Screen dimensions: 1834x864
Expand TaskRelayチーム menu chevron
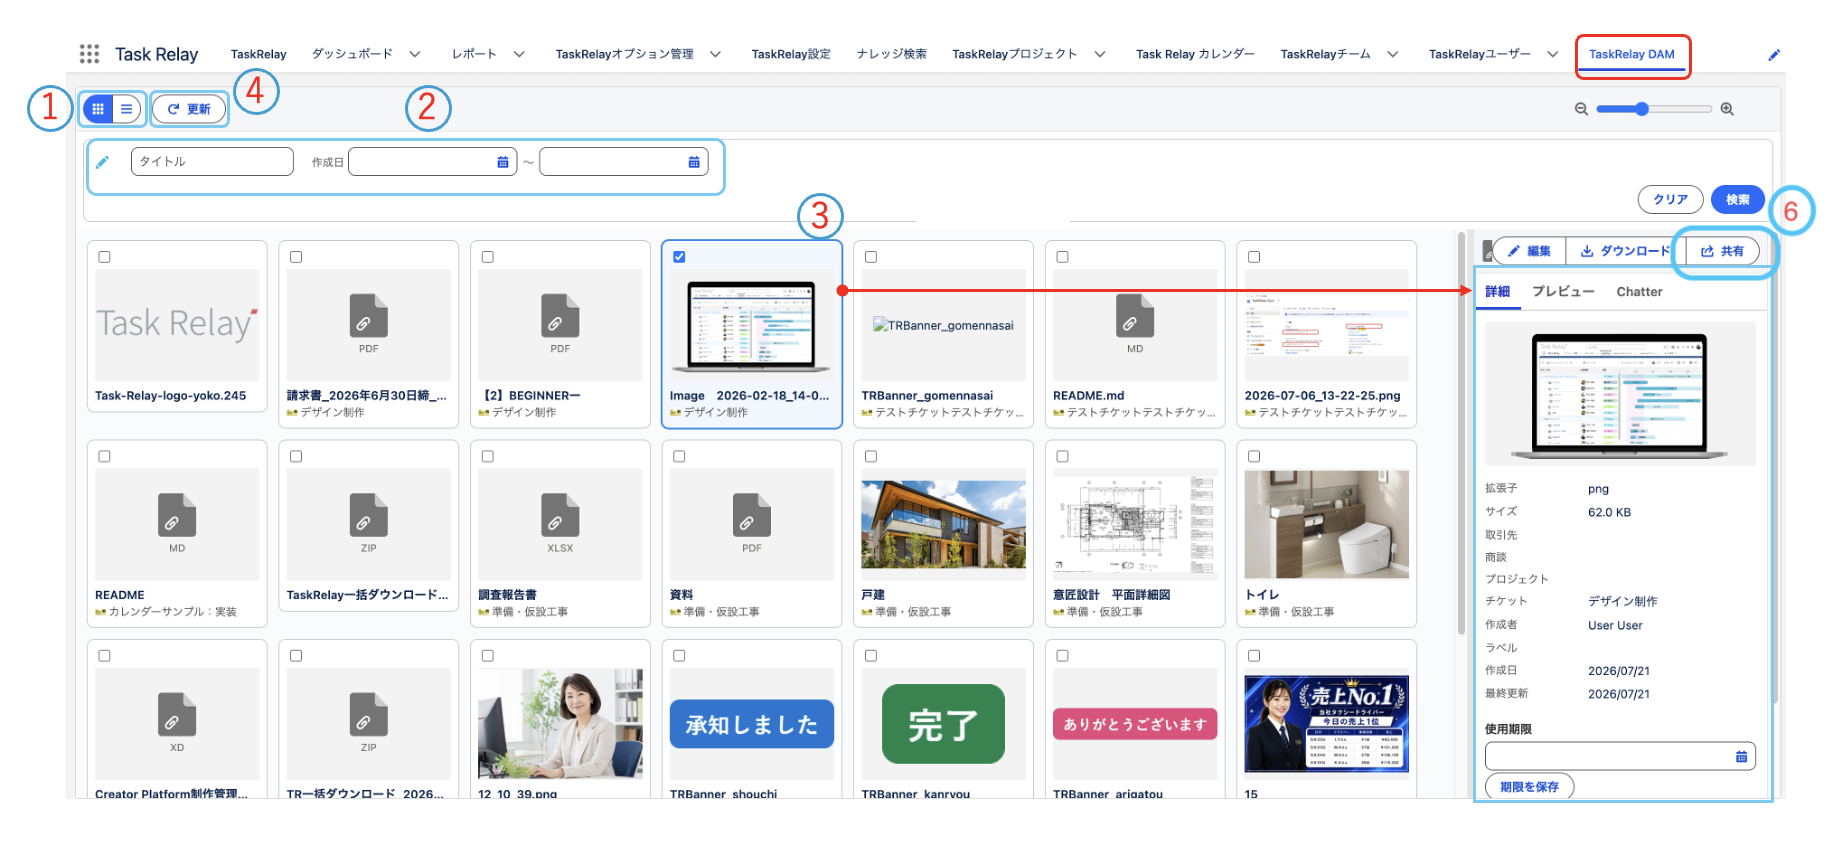(1392, 54)
